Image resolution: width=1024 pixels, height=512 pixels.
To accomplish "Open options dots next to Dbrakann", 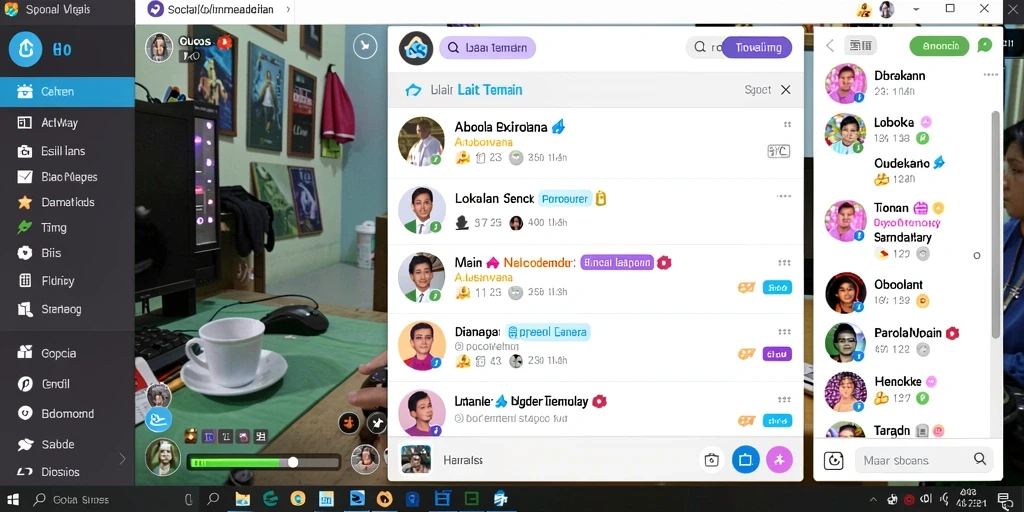I will click(990, 74).
